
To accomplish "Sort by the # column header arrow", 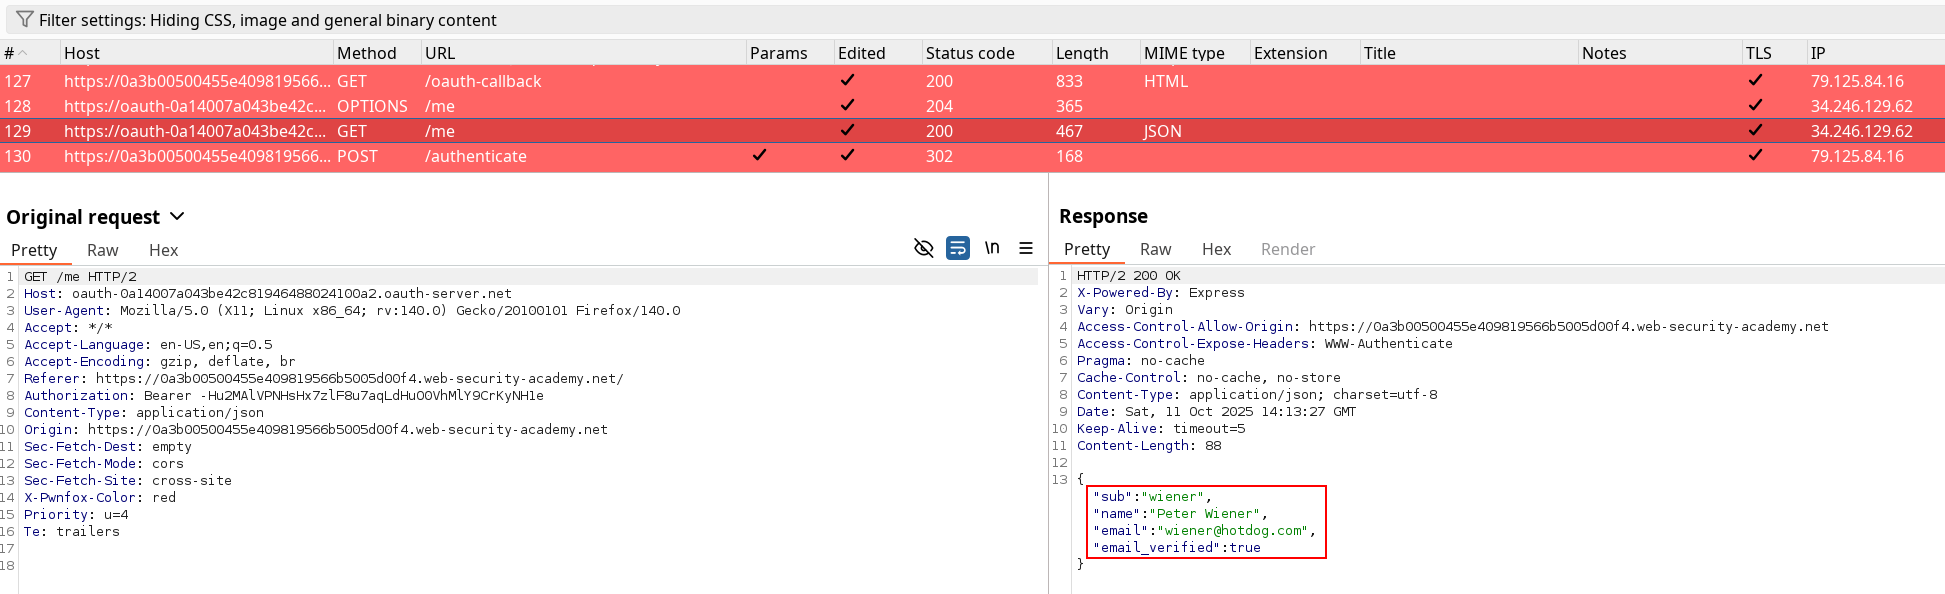I will pos(23,54).
